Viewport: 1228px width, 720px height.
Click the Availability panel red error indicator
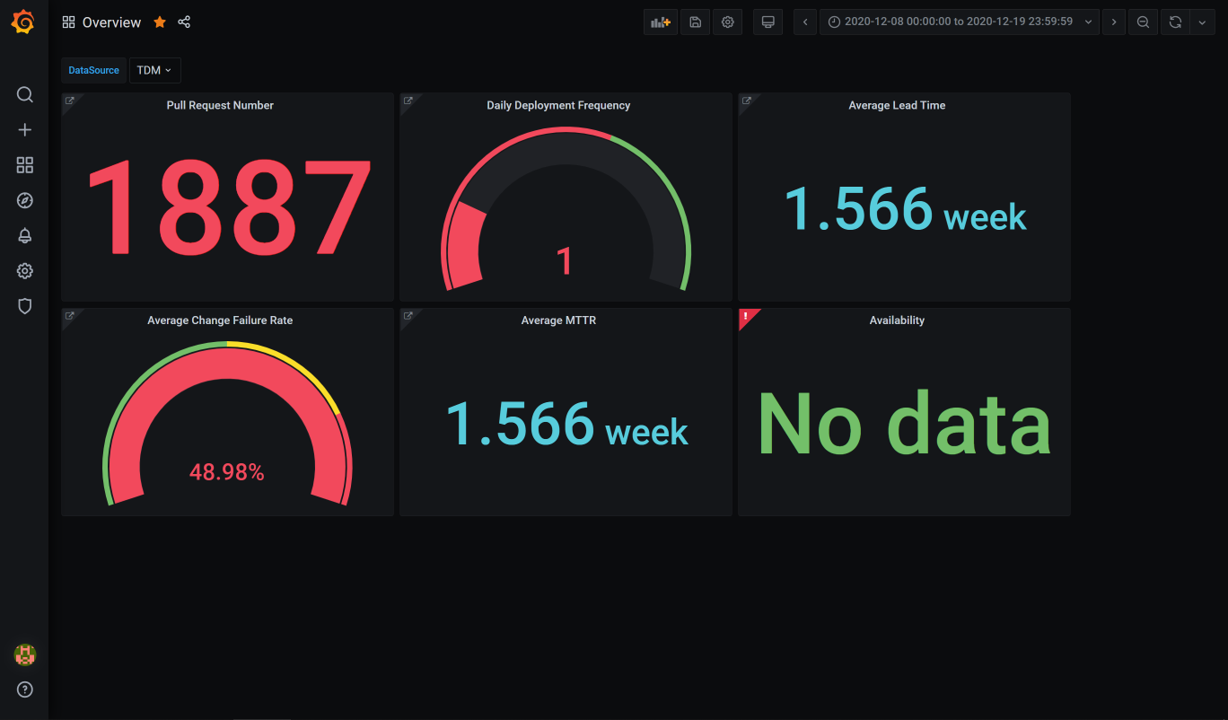click(746, 317)
